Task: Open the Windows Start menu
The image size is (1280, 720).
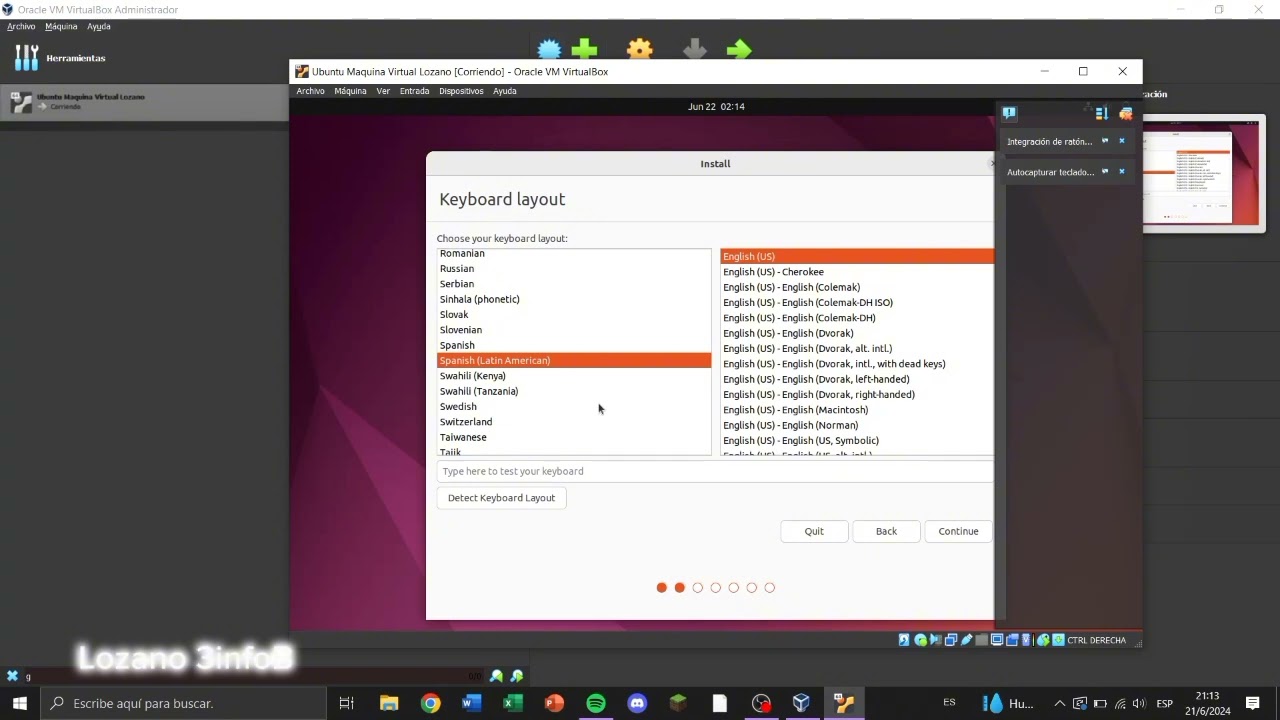Action: [20, 703]
